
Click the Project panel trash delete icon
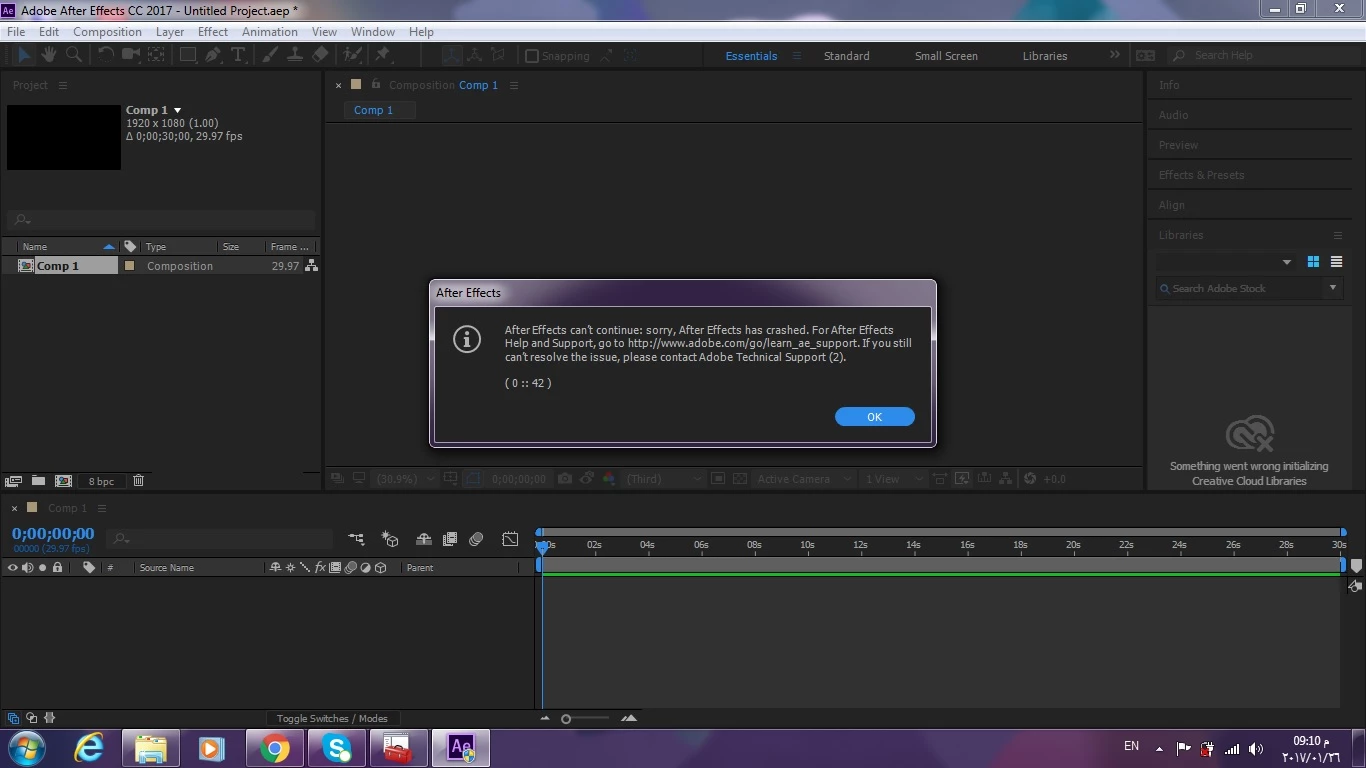138,481
